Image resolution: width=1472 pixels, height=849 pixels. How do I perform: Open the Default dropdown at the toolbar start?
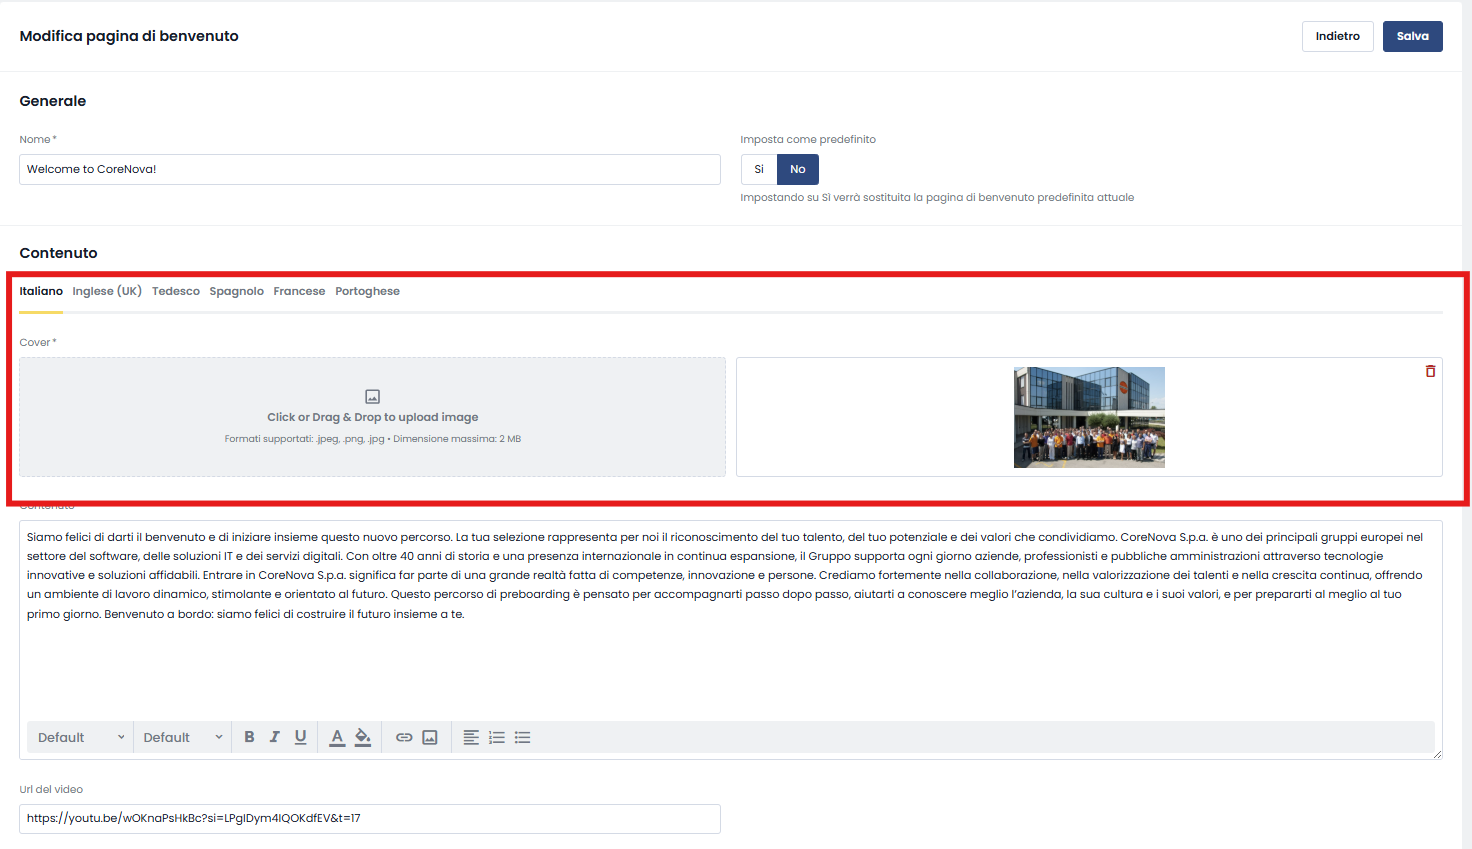(81, 737)
